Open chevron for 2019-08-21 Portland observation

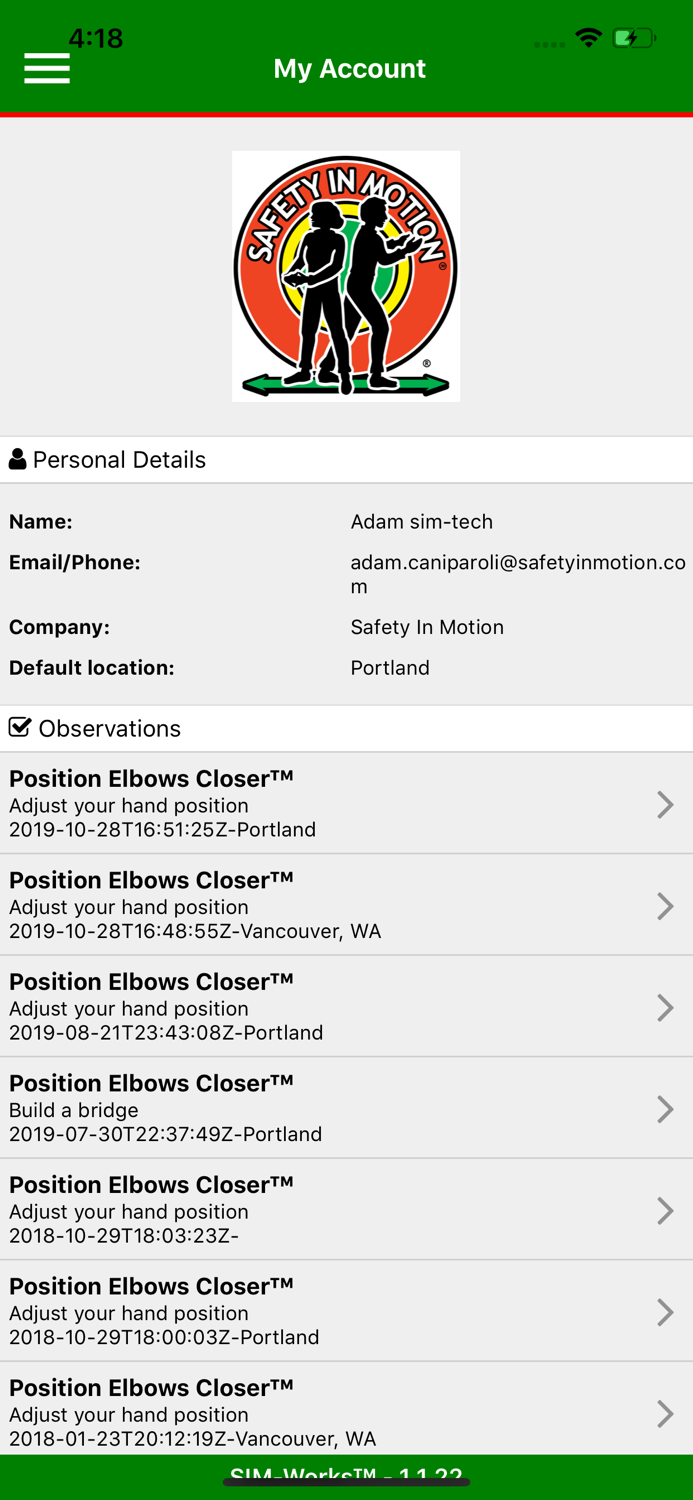[665, 1008]
